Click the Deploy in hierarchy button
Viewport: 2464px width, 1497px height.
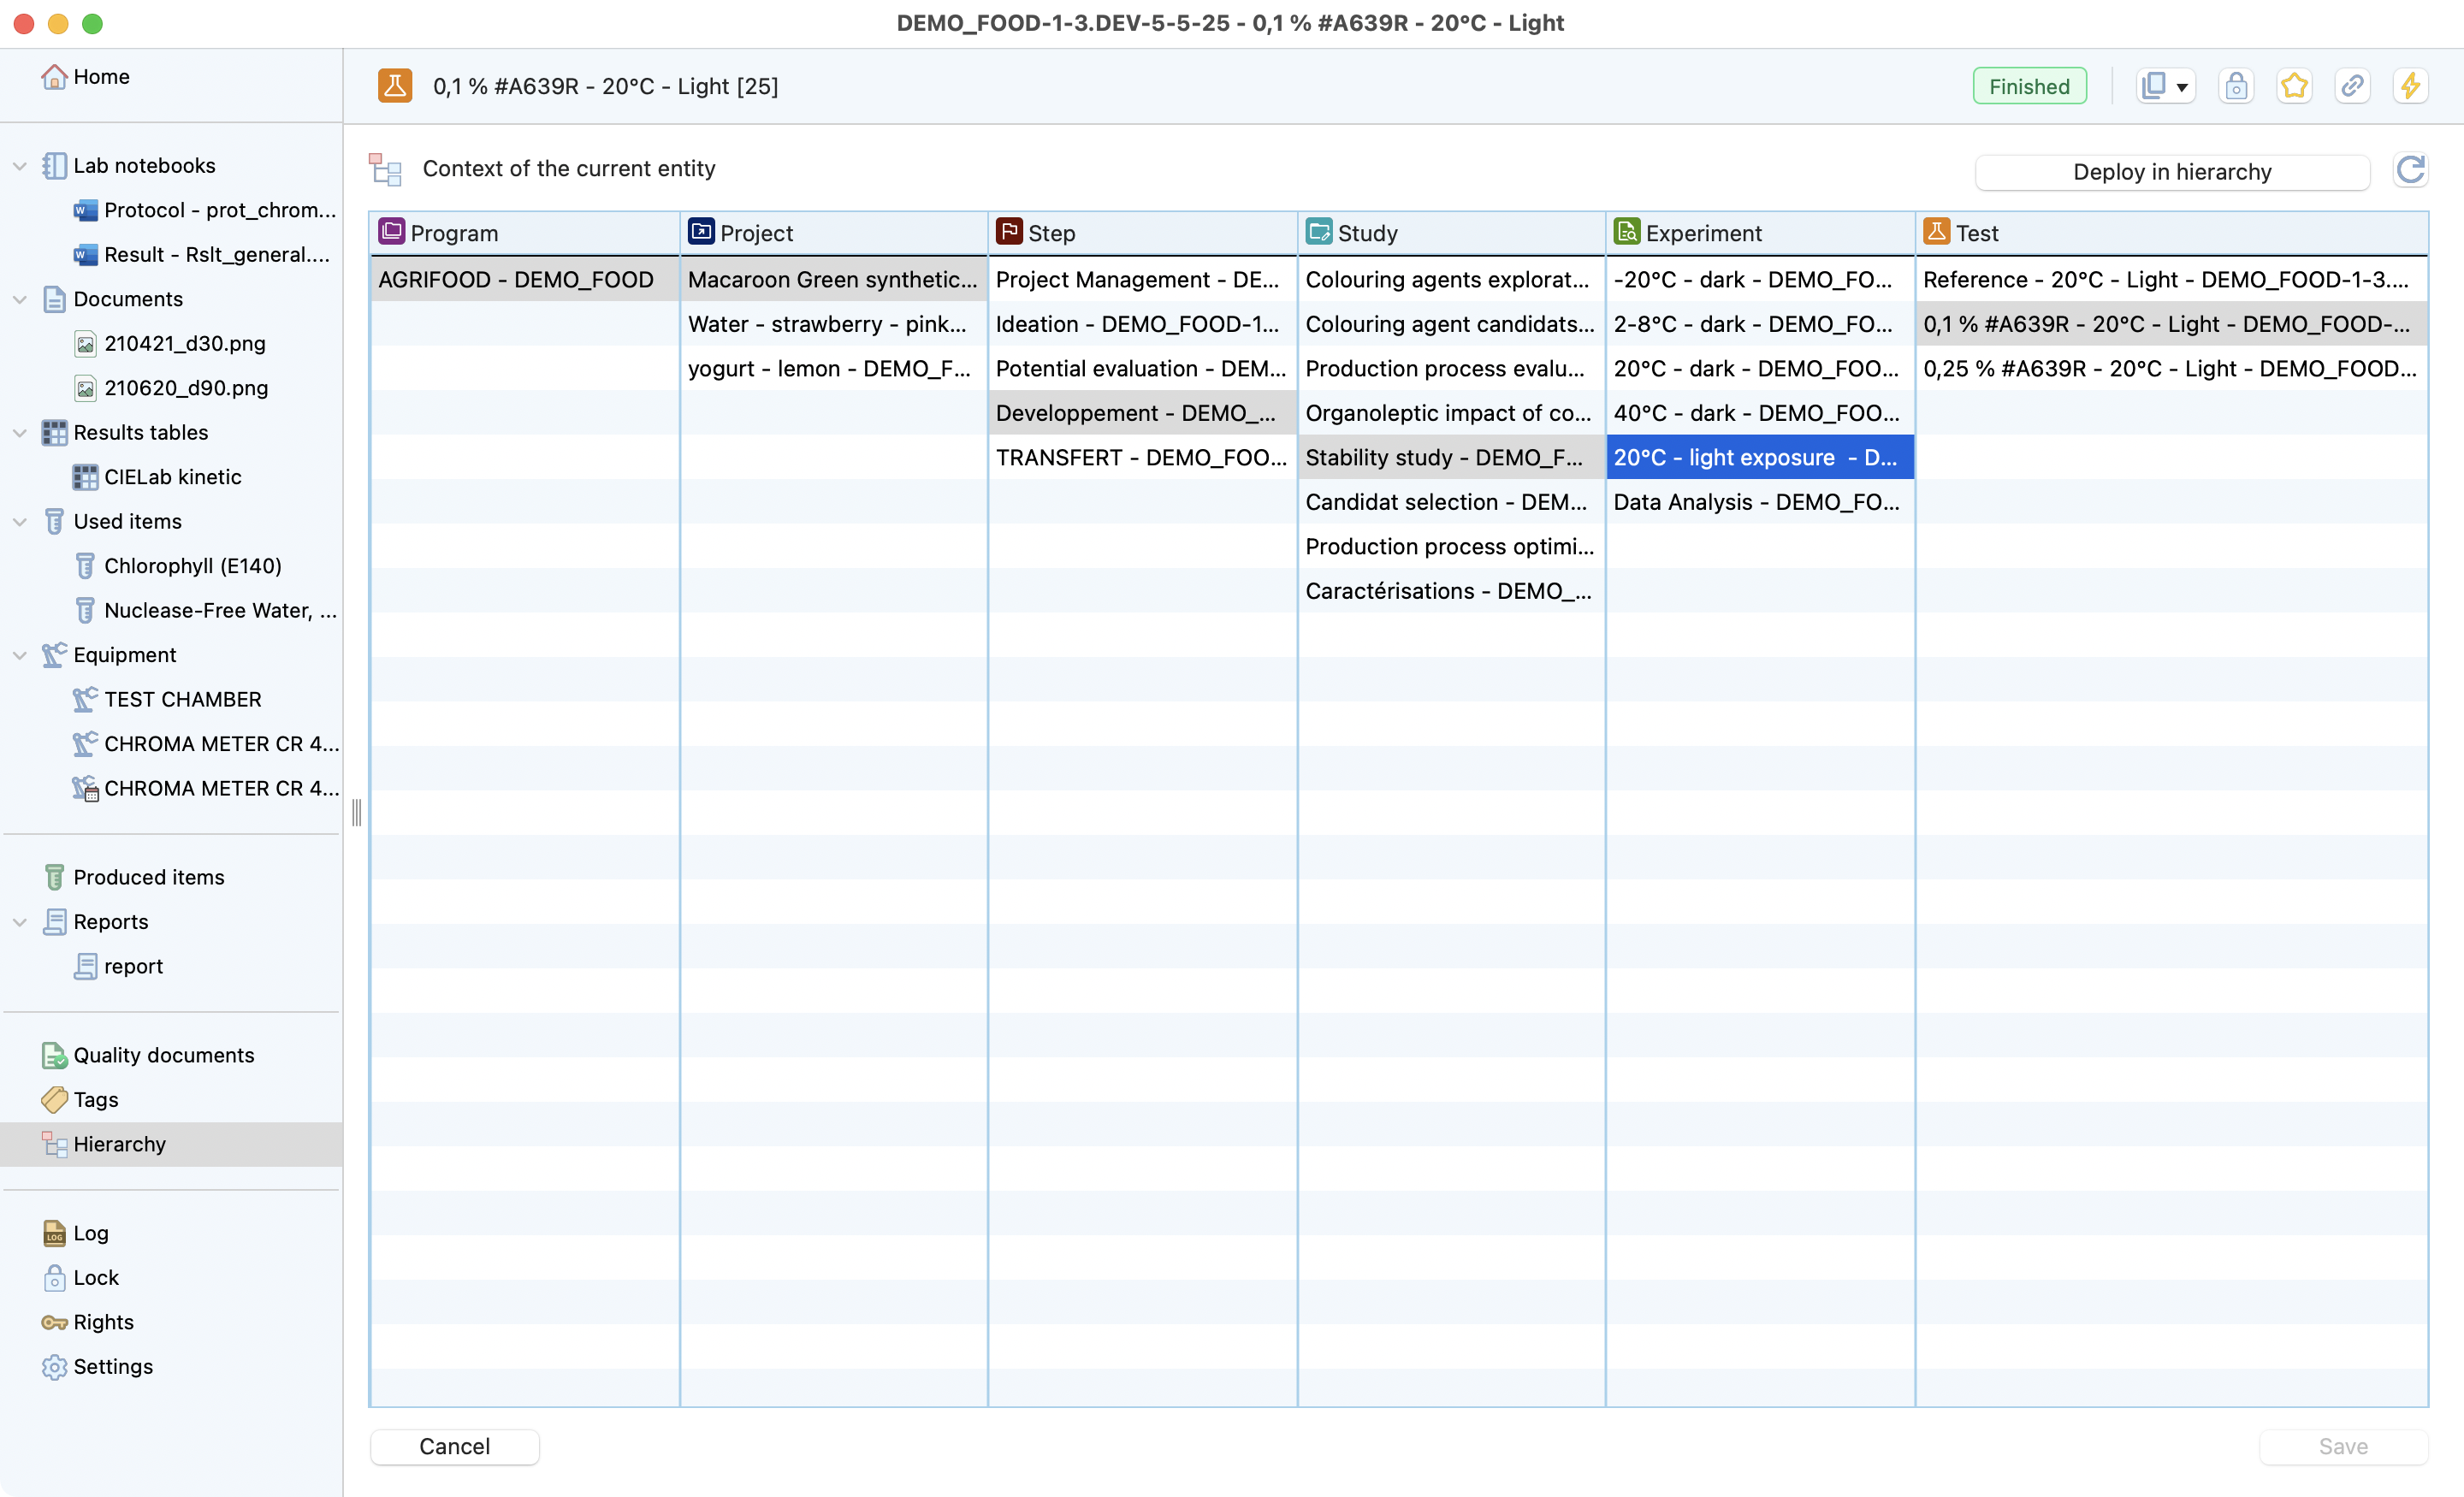[2171, 172]
